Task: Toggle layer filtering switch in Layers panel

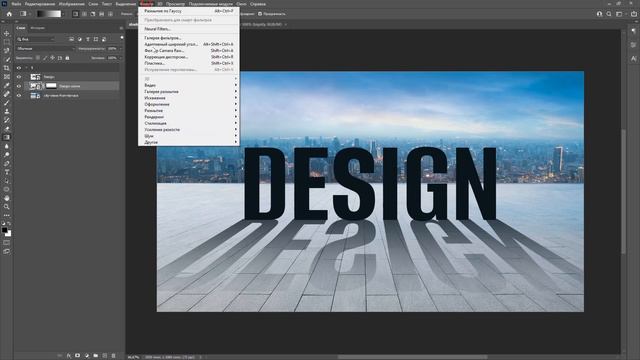Action: click(x=122, y=38)
